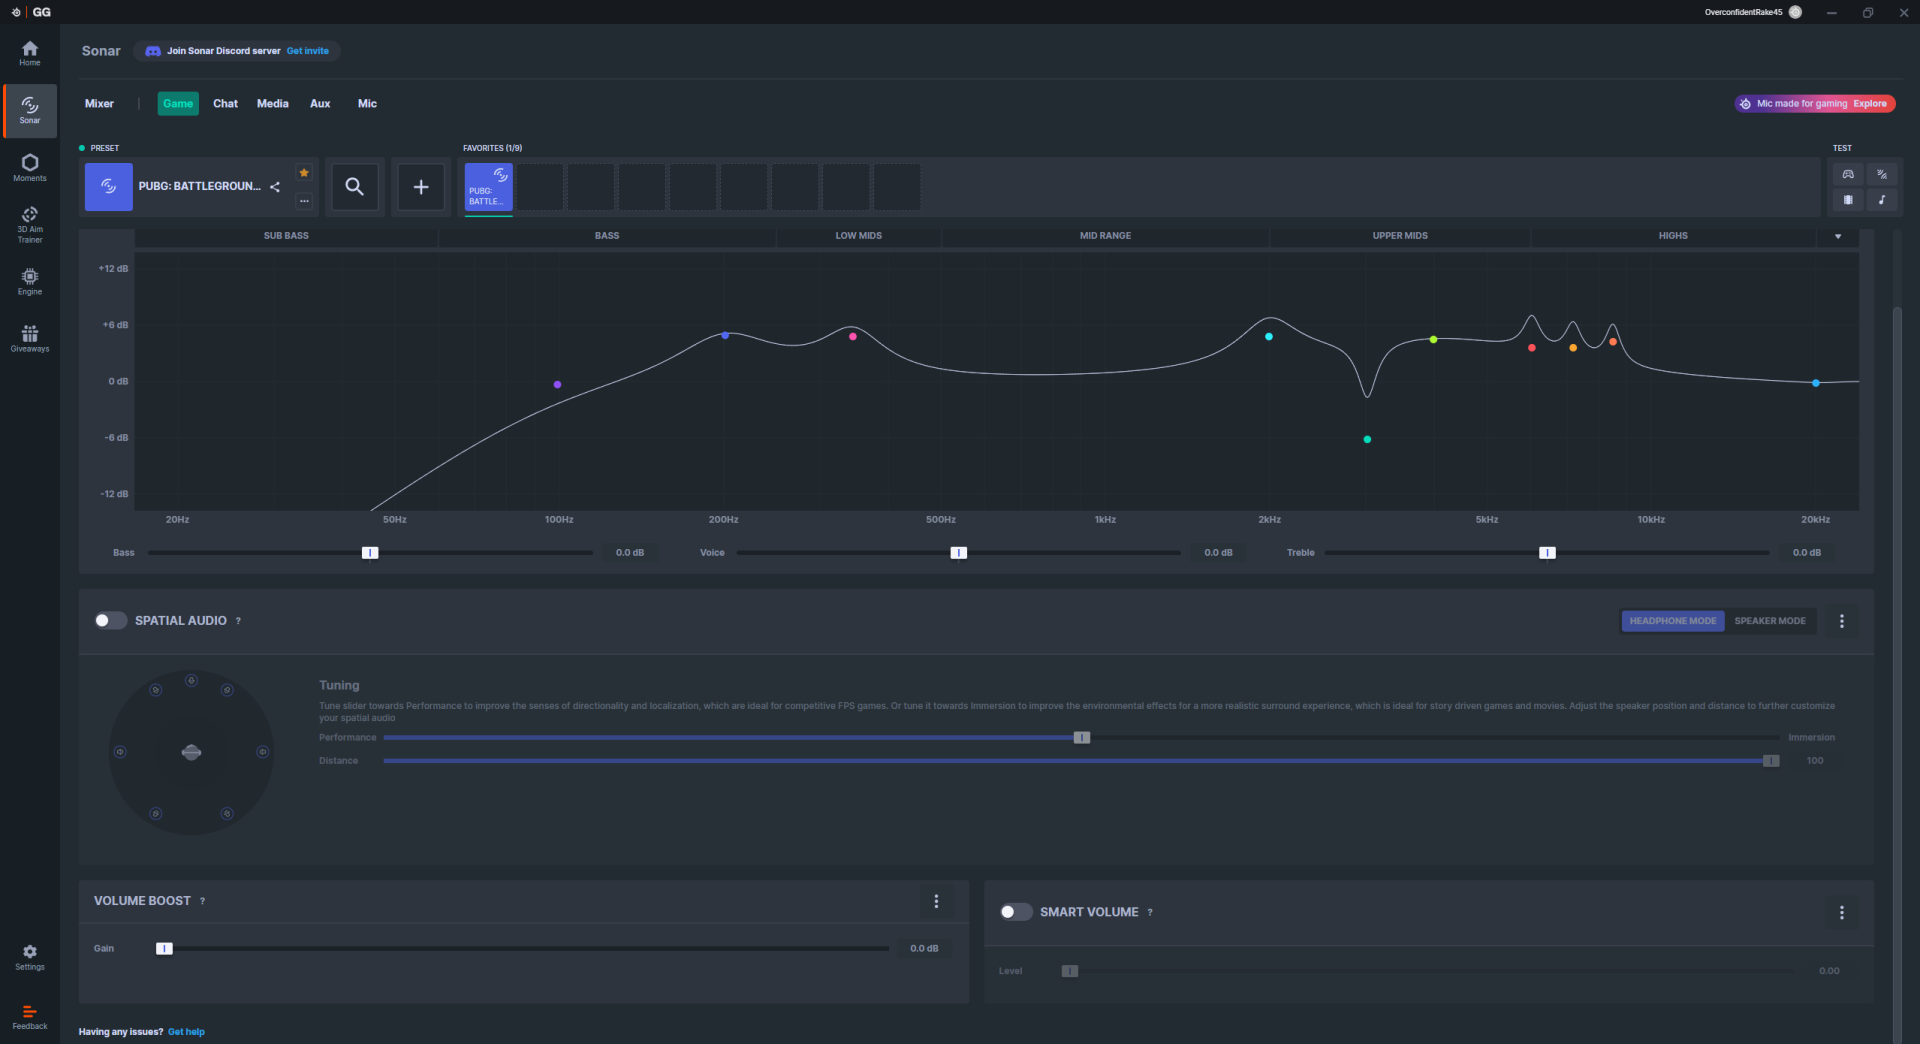The width and height of the screenshot is (1920, 1044).
Task: Click the Get invite Discord link
Action: point(308,51)
